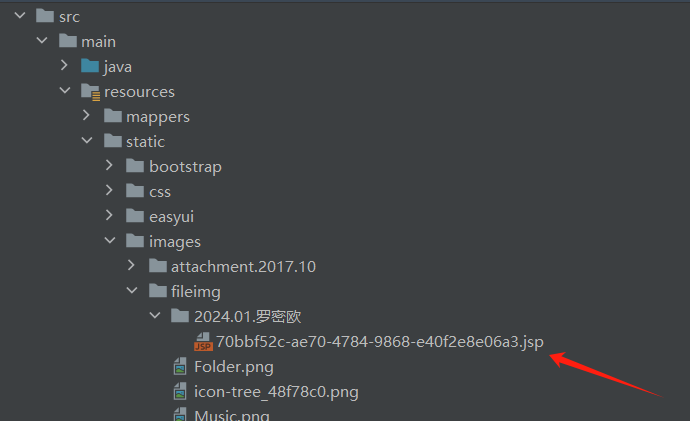Click the Folder.png image file icon
690x421 pixels.
click(x=180, y=366)
